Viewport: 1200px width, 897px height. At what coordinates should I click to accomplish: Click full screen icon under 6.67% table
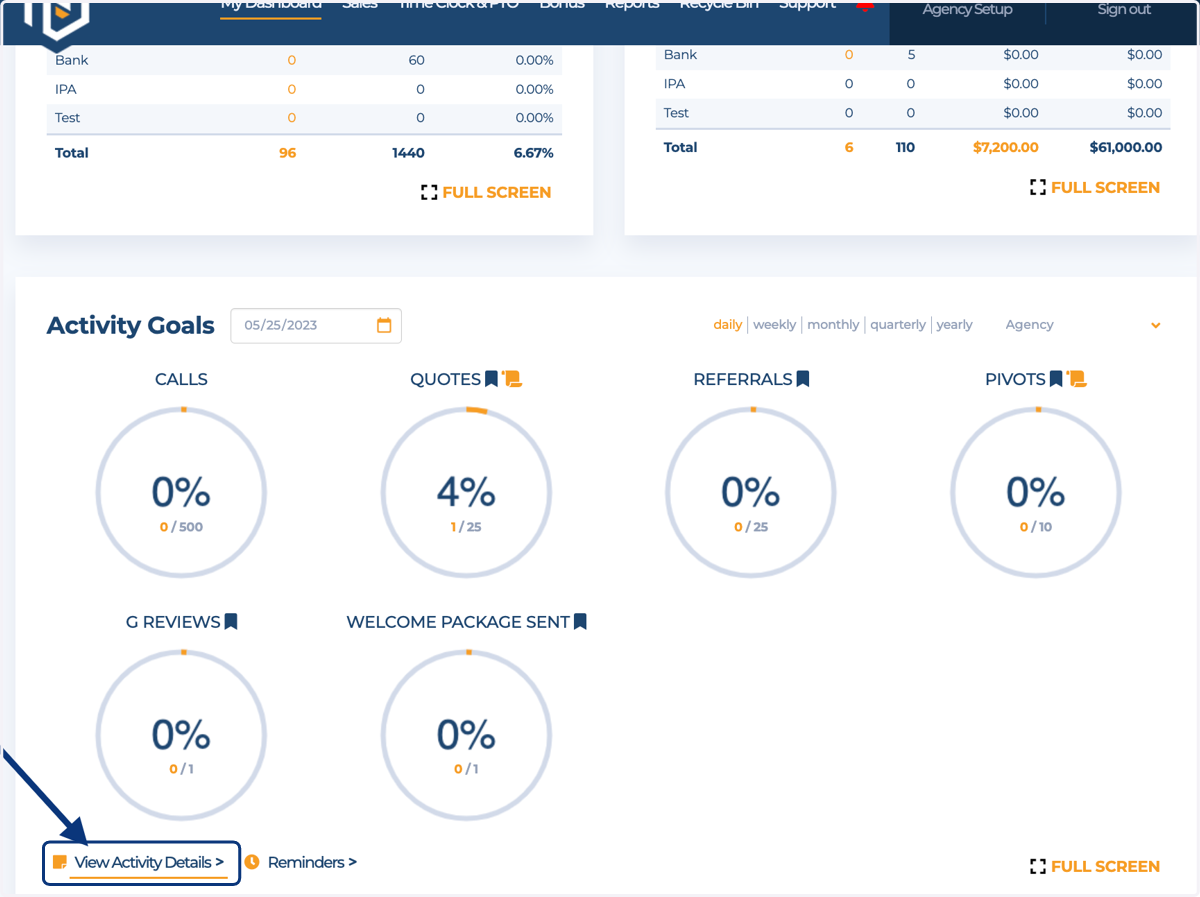pos(429,192)
